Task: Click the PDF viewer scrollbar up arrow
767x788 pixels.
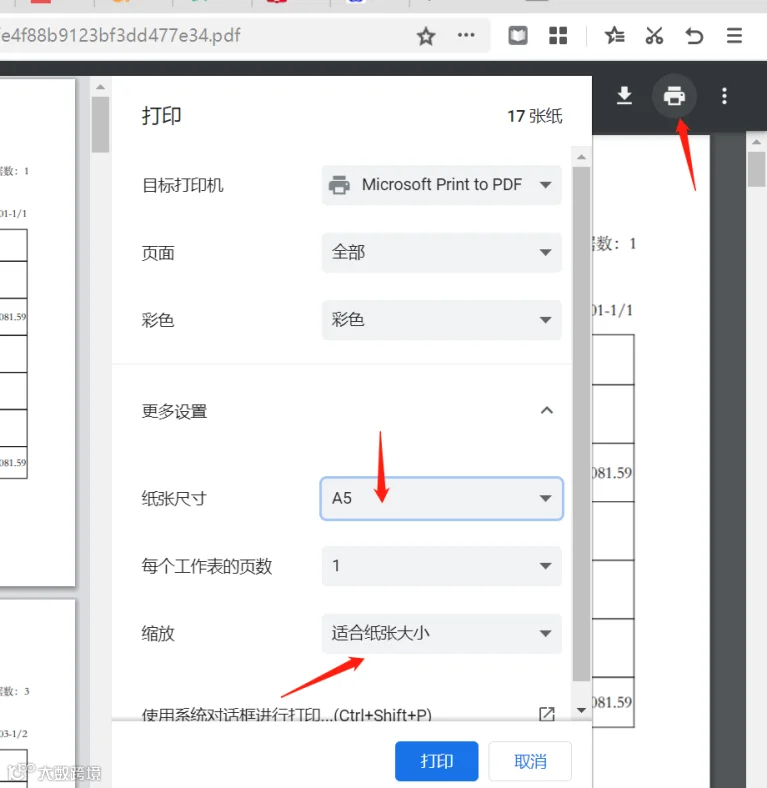Action: point(756,142)
